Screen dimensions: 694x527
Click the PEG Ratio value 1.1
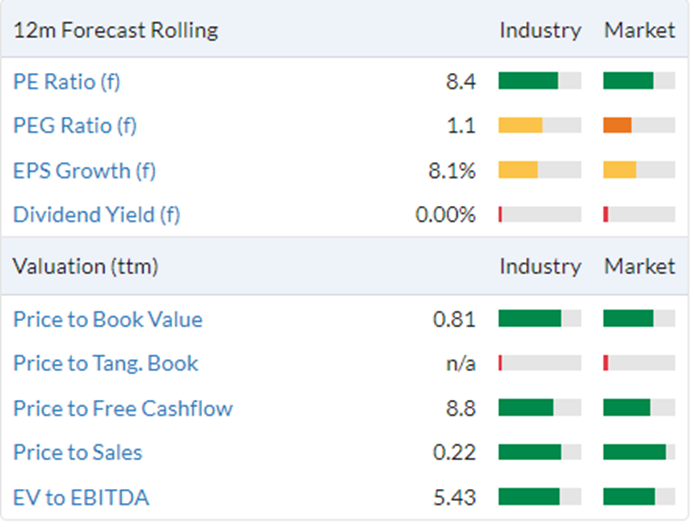(461, 126)
